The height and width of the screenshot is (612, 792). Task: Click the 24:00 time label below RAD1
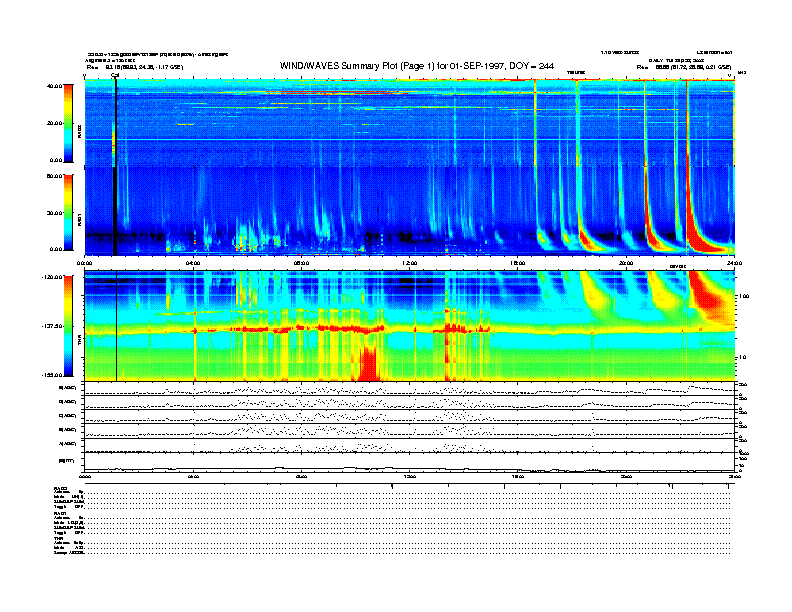[734, 263]
